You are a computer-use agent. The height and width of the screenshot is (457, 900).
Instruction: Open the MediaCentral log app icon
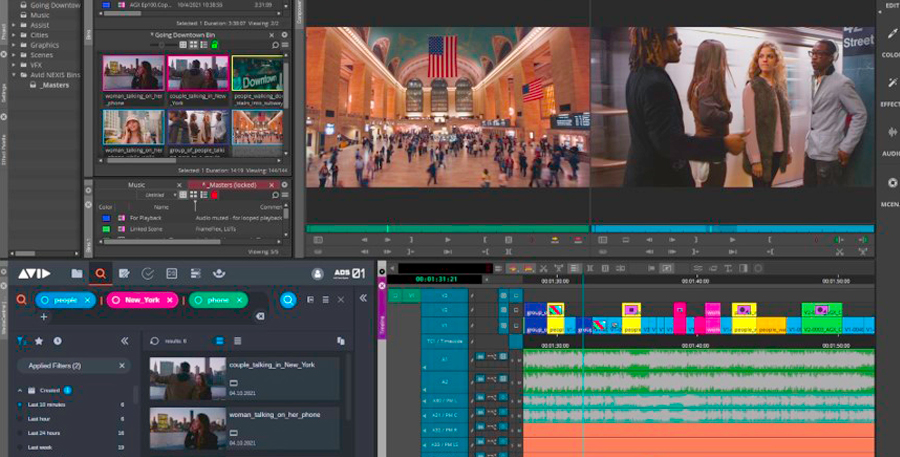tap(124, 274)
